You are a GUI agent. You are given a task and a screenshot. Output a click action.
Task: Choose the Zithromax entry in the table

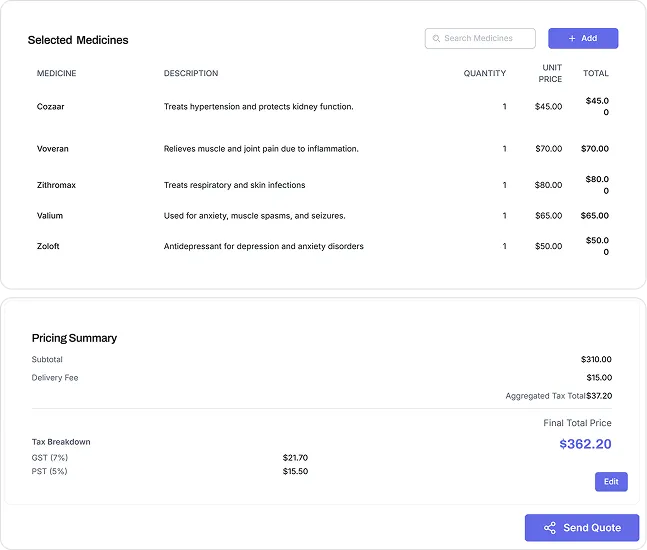[57, 185]
